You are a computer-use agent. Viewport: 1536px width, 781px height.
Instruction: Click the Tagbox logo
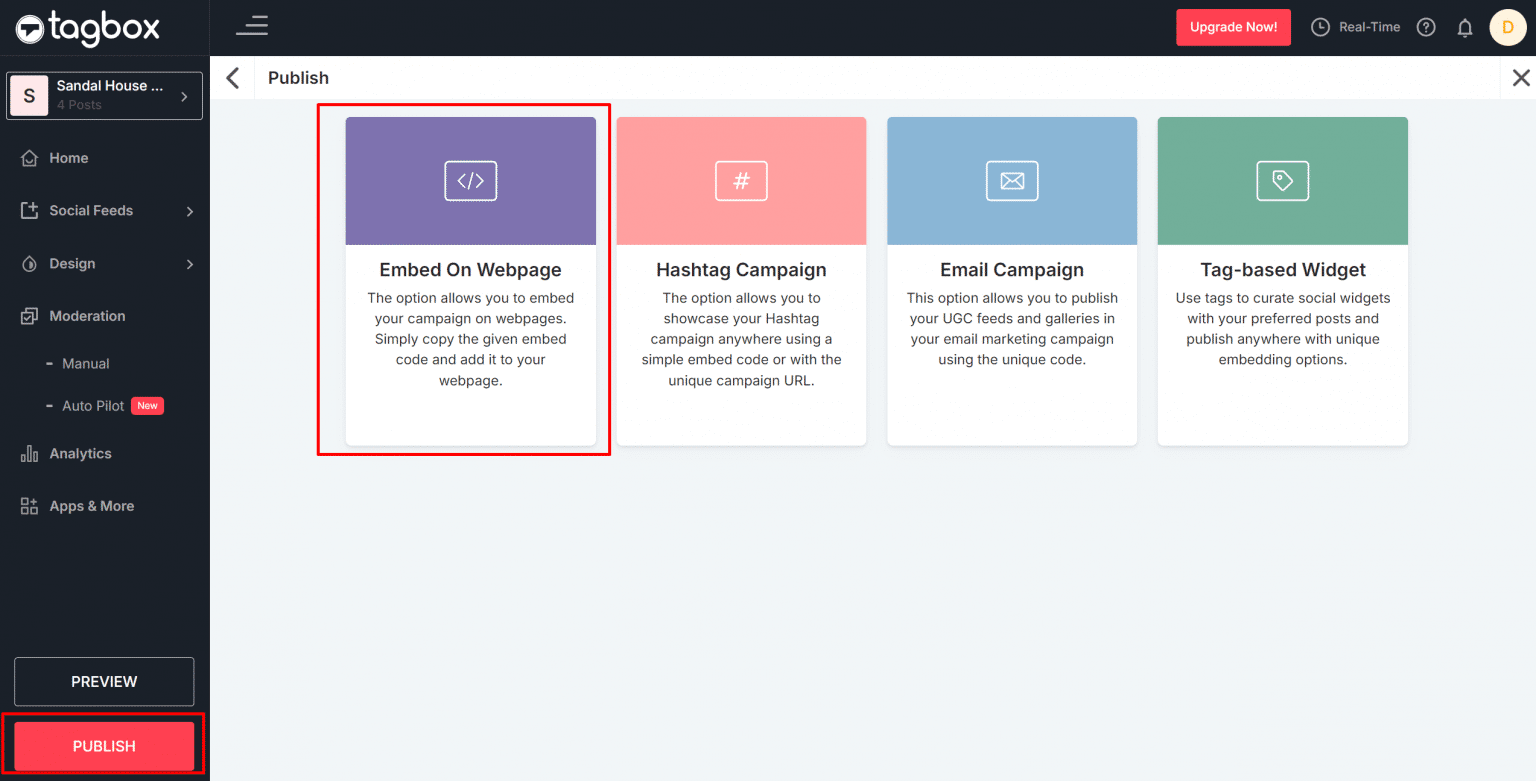point(88,28)
